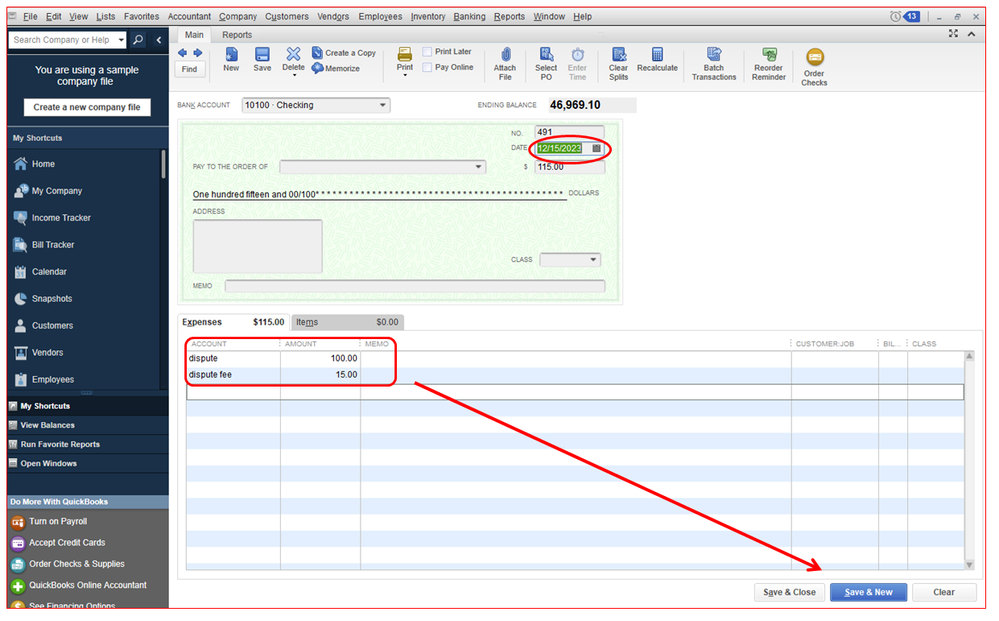
Task: Click the Memorize toolbar icon
Action: (318, 68)
